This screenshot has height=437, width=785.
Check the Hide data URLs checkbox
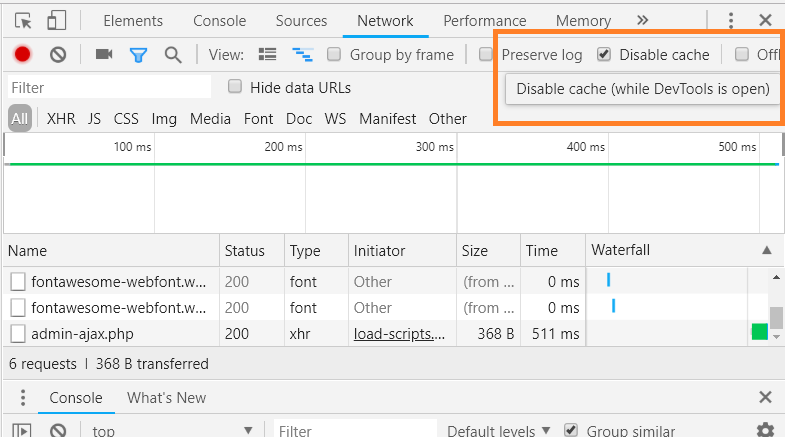[235, 87]
